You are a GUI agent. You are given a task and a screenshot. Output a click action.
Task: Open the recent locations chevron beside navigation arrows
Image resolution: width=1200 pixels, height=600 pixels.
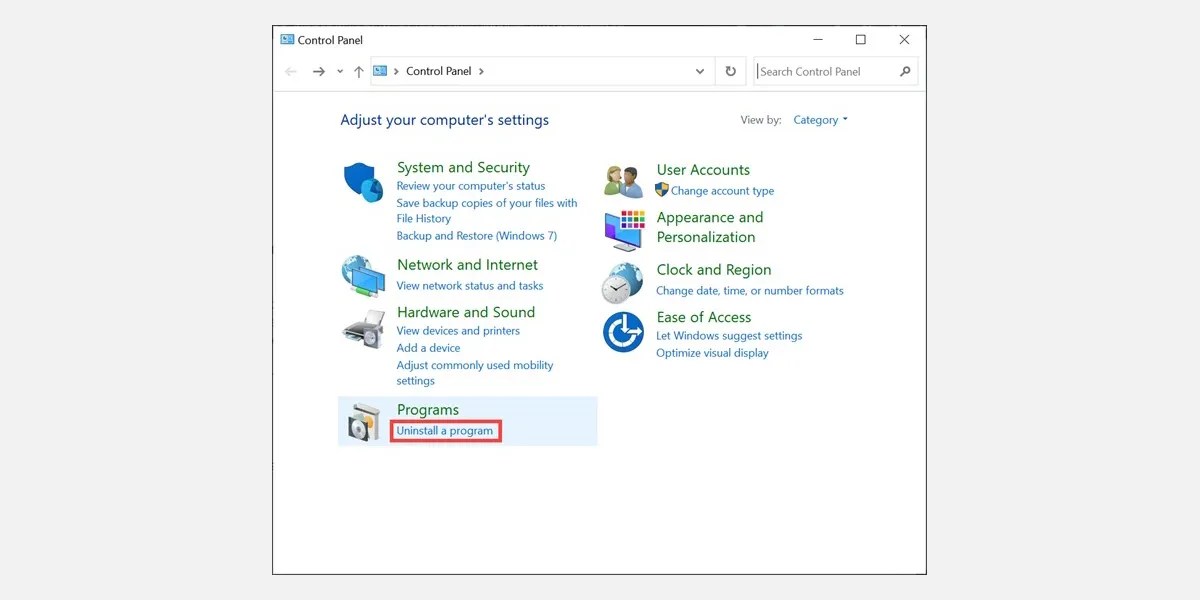click(x=339, y=71)
